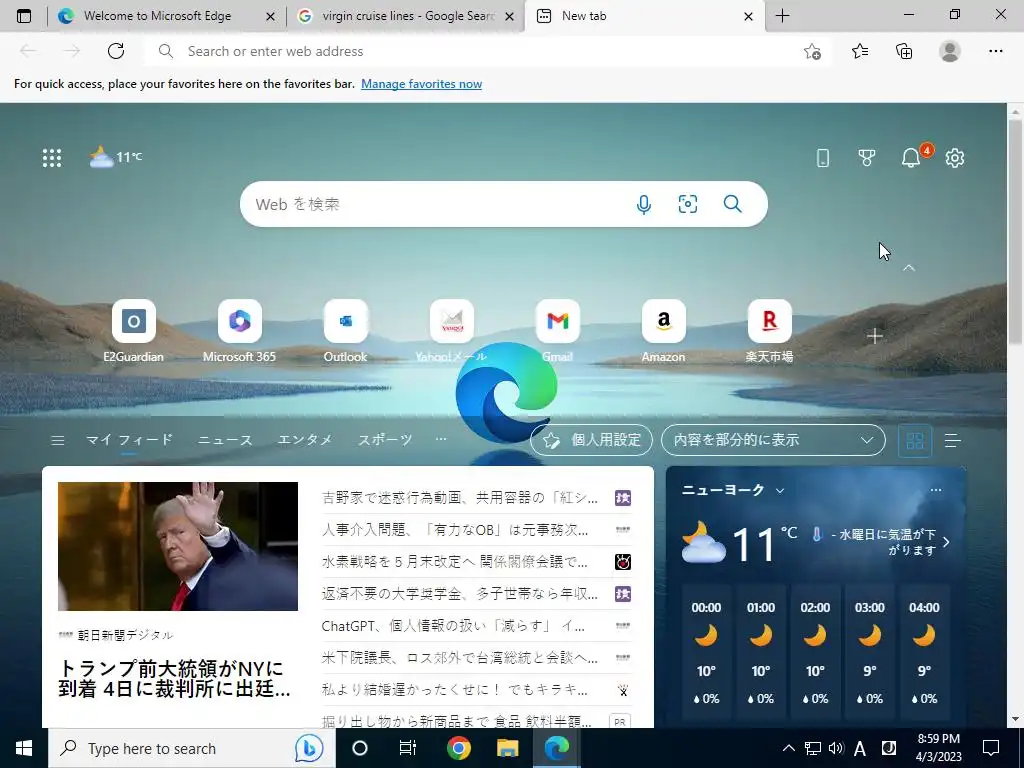Open a new browser tab plus button

pos(782,16)
